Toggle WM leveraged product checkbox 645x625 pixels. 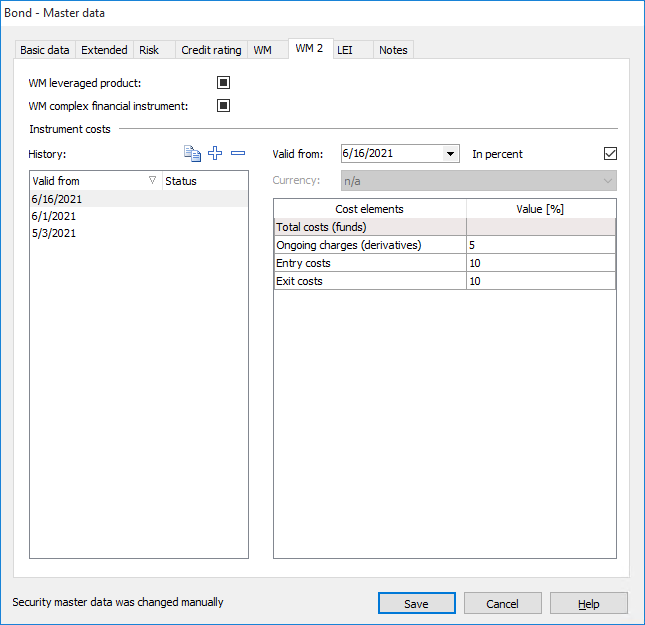[224, 83]
